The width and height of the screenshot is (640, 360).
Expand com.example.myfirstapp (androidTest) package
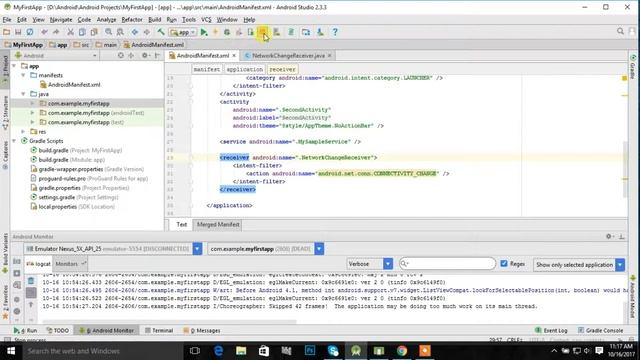tap(32, 113)
